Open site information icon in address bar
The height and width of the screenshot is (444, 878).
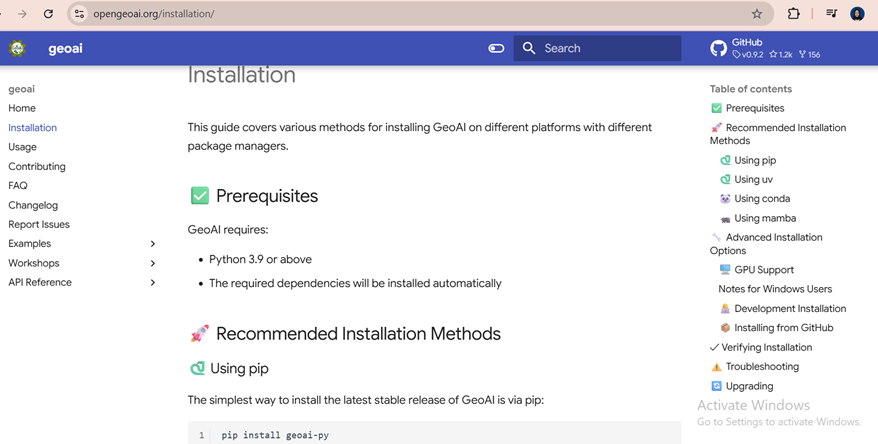pyautogui.click(x=80, y=13)
